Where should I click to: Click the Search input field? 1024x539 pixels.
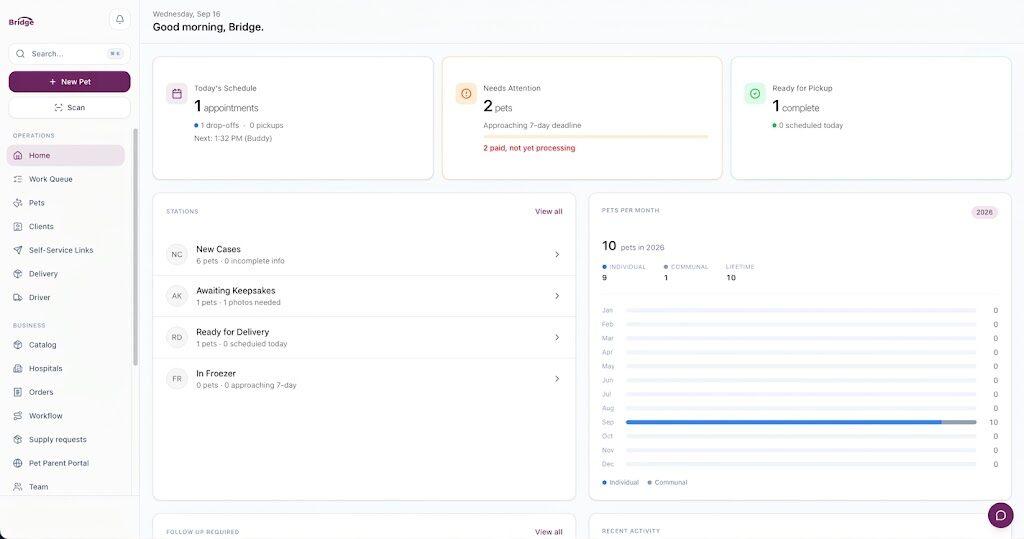69,54
